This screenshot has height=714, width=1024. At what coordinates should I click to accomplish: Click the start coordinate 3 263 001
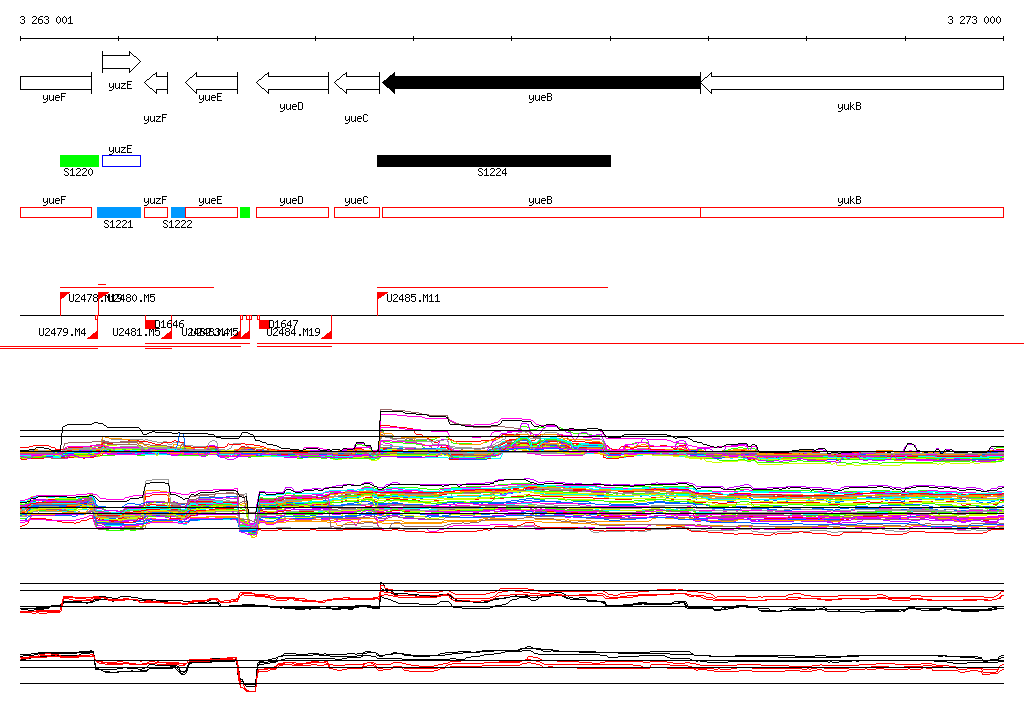pos(46,20)
